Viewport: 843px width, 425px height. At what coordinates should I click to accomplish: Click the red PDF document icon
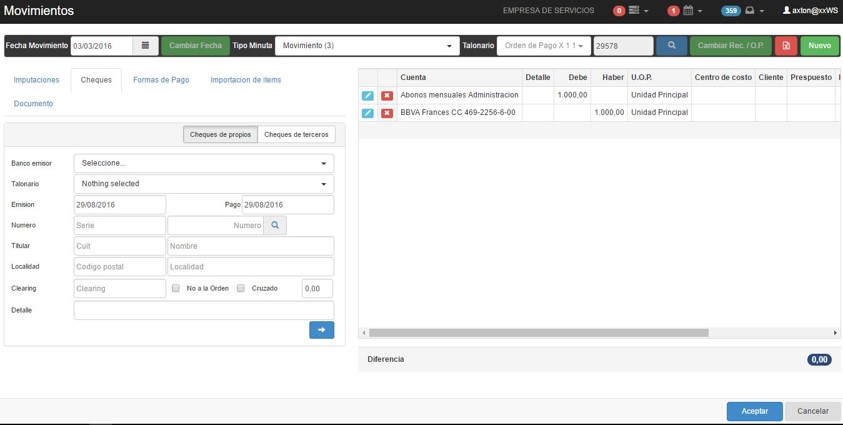[x=786, y=46]
